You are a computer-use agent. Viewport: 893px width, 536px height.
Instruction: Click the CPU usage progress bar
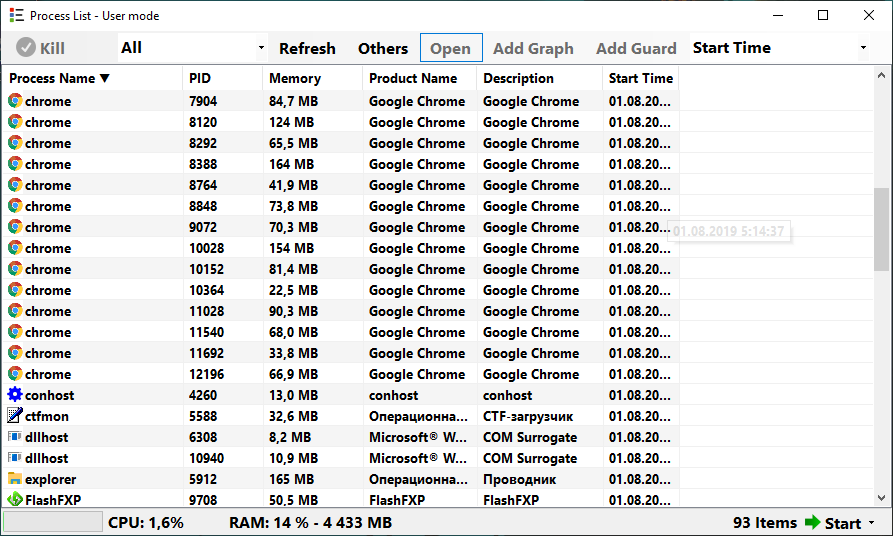pos(53,522)
